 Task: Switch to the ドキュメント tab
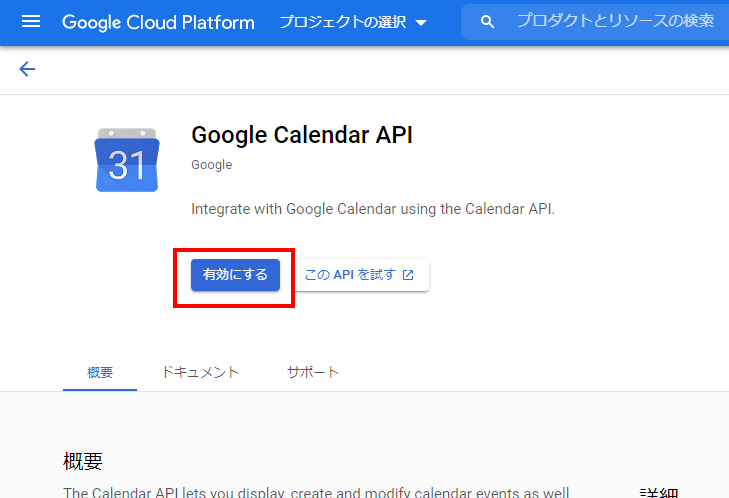(x=200, y=372)
